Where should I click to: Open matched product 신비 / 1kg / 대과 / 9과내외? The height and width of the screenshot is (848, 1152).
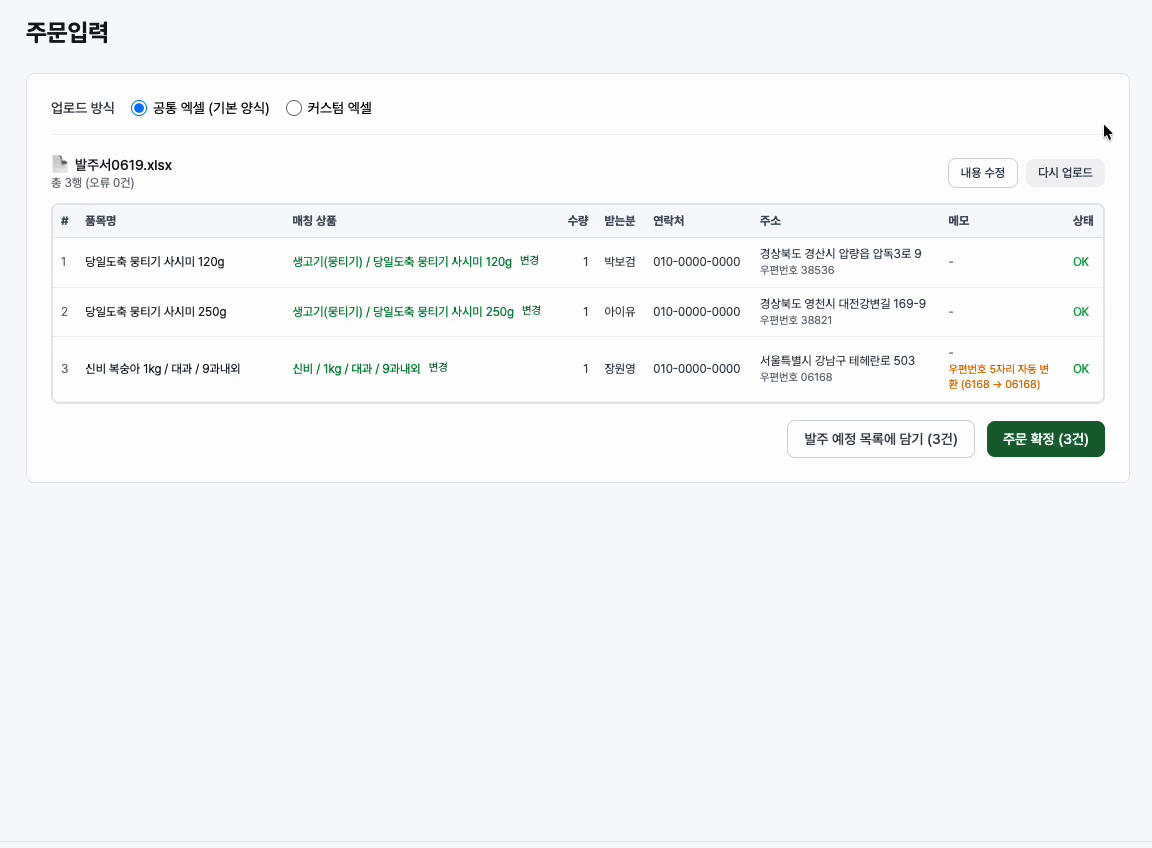356,369
